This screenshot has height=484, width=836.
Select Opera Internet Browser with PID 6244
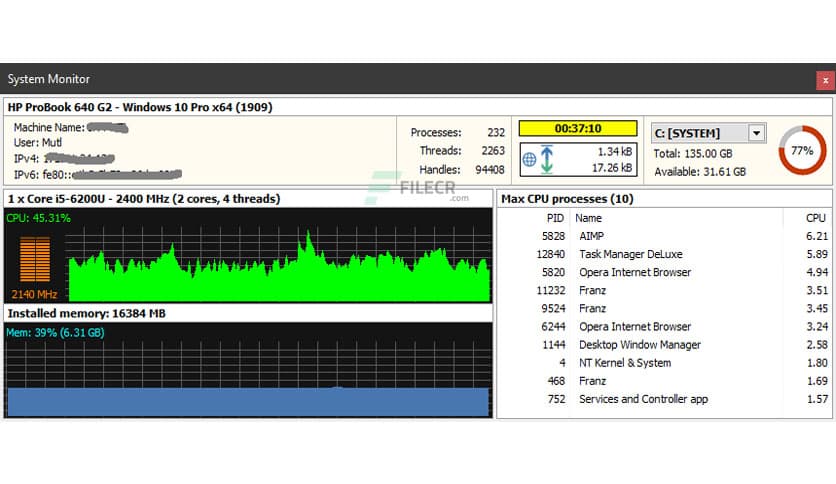pyautogui.click(x=664, y=327)
